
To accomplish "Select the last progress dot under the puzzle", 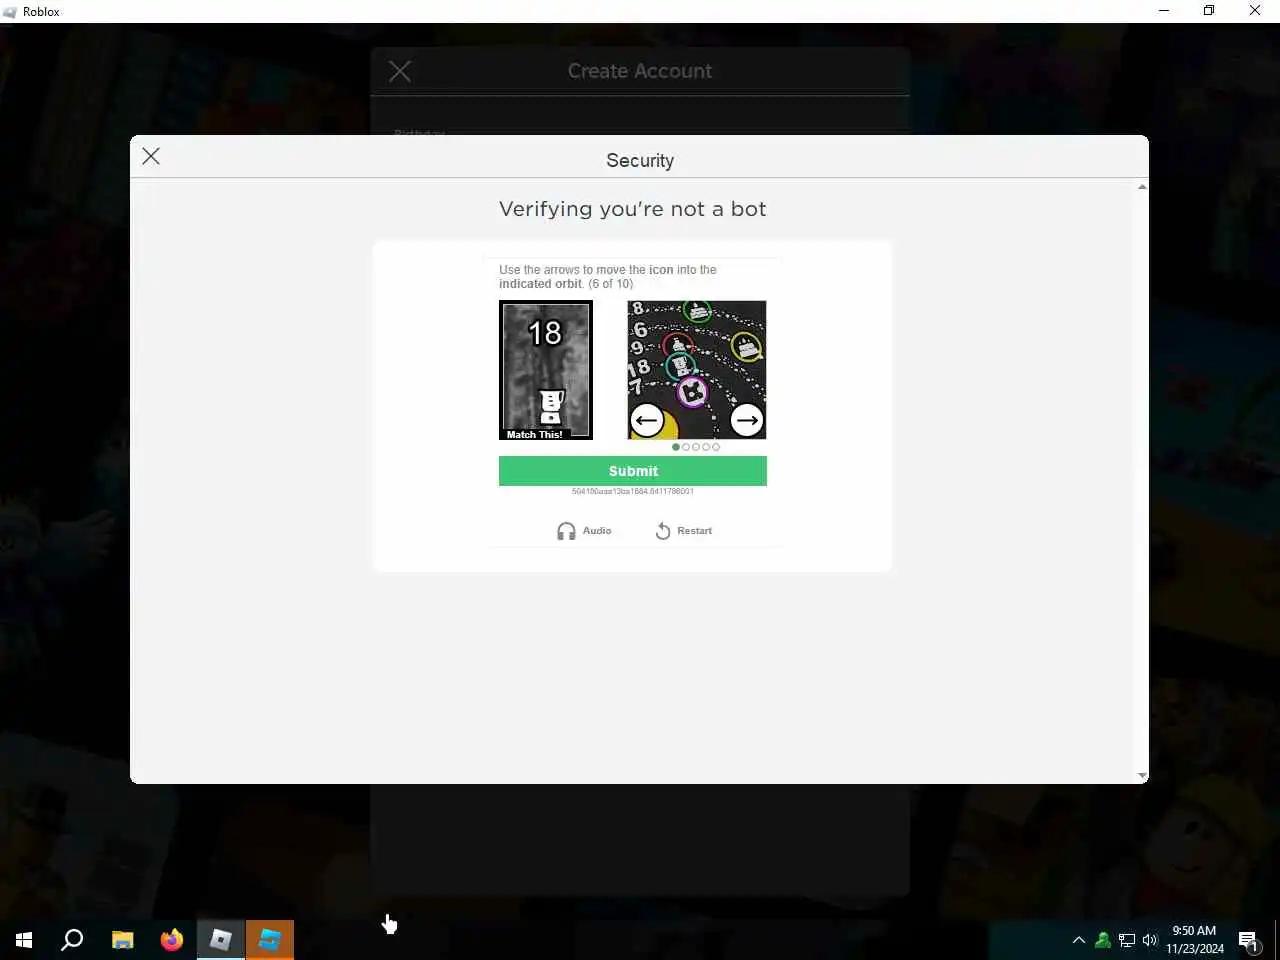I will pyautogui.click(x=716, y=447).
